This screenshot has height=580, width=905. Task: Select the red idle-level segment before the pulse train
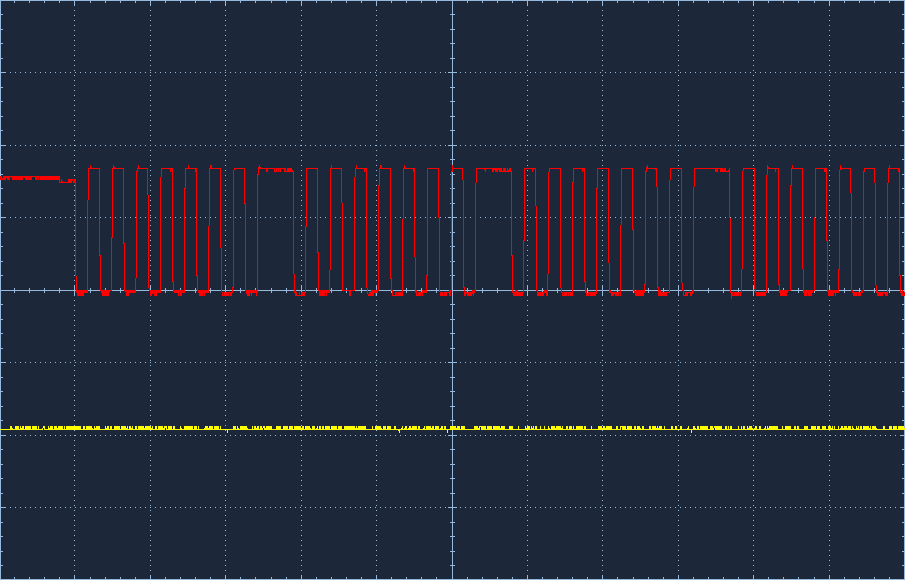38,179
